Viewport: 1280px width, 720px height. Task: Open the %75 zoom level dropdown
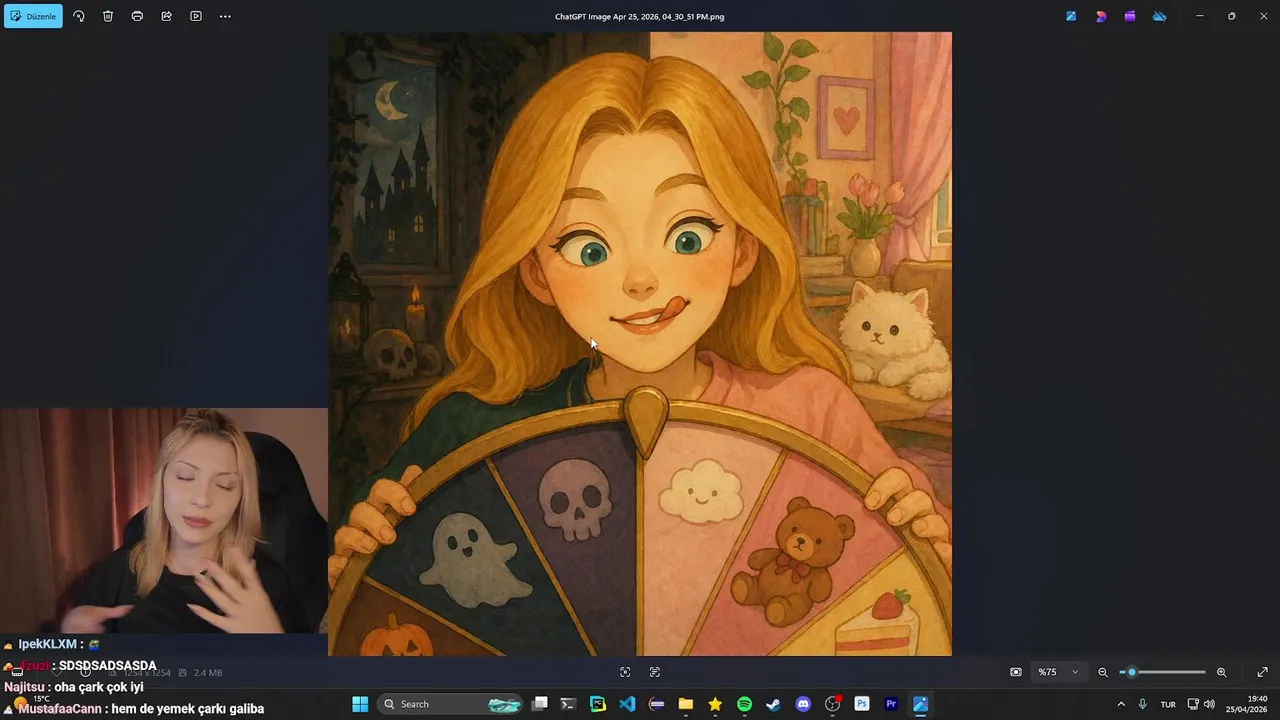(1058, 672)
